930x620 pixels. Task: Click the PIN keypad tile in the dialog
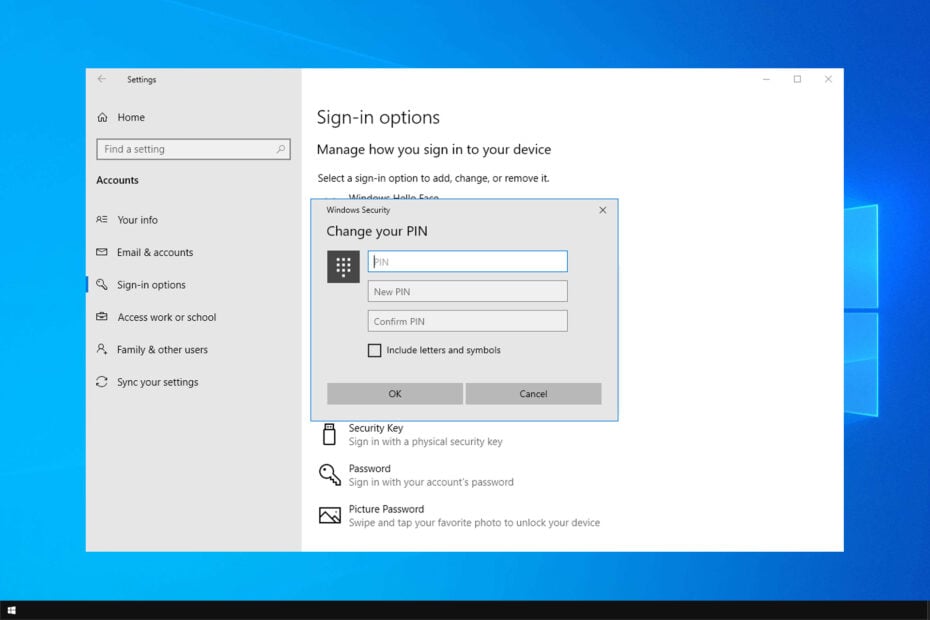pyautogui.click(x=343, y=267)
